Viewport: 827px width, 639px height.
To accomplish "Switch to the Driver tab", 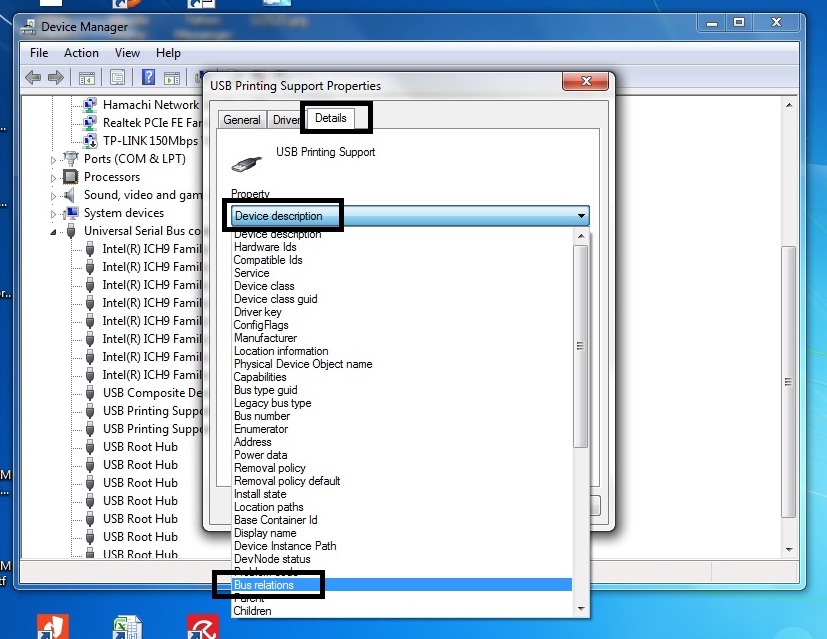I will point(285,120).
